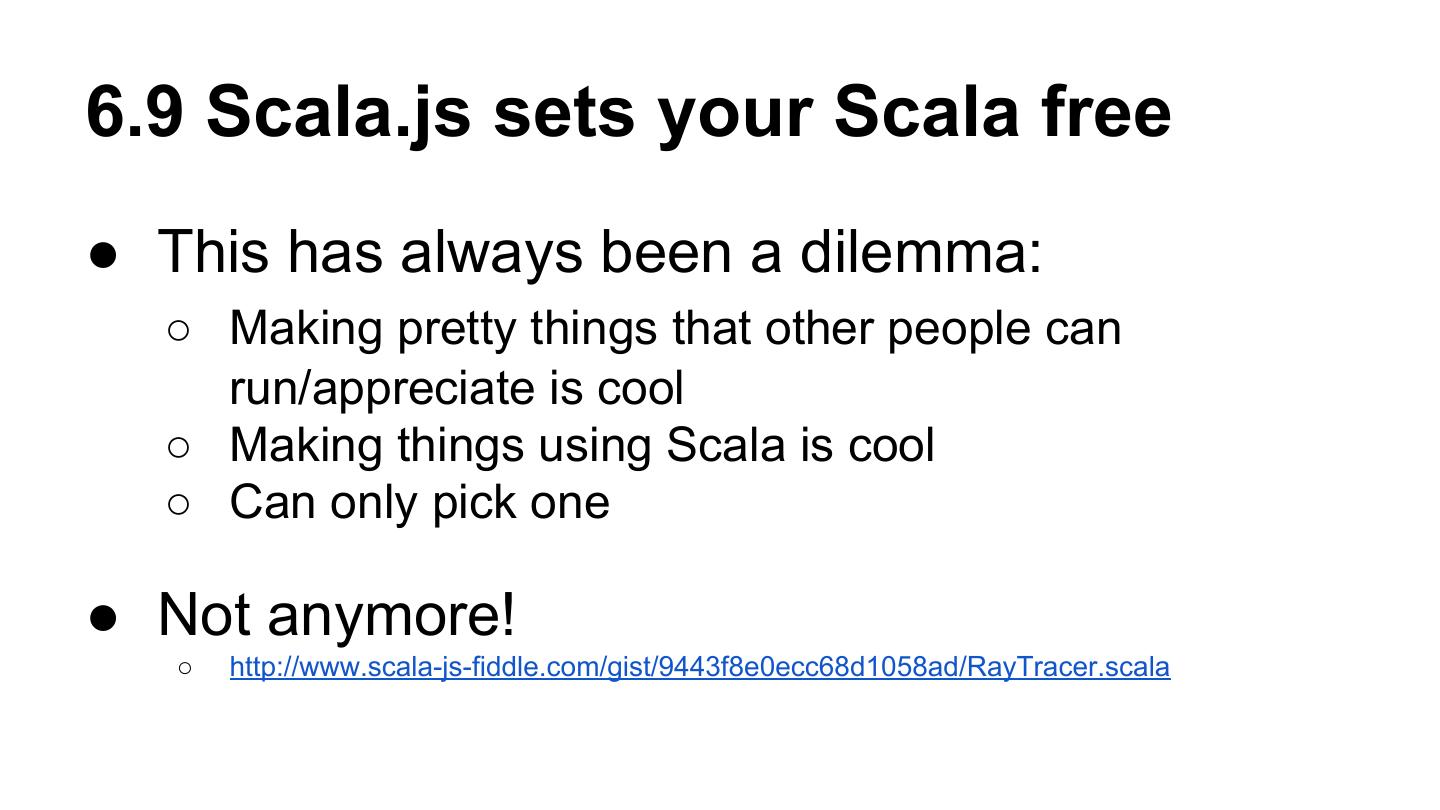Click the "run/appreciate is cool" line
Image resolution: width=1440 pixels, height=810 pixels.
coord(456,388)
